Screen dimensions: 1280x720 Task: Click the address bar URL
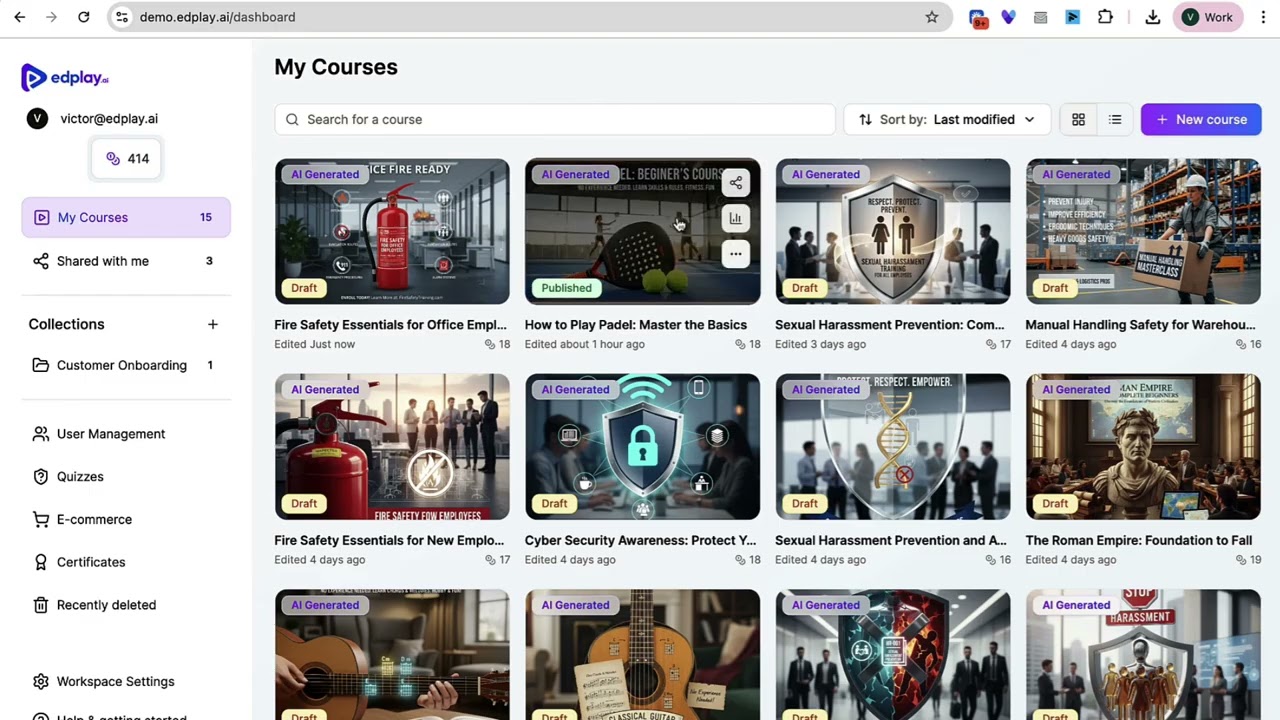pyautogui.click(x=217, y=17)
